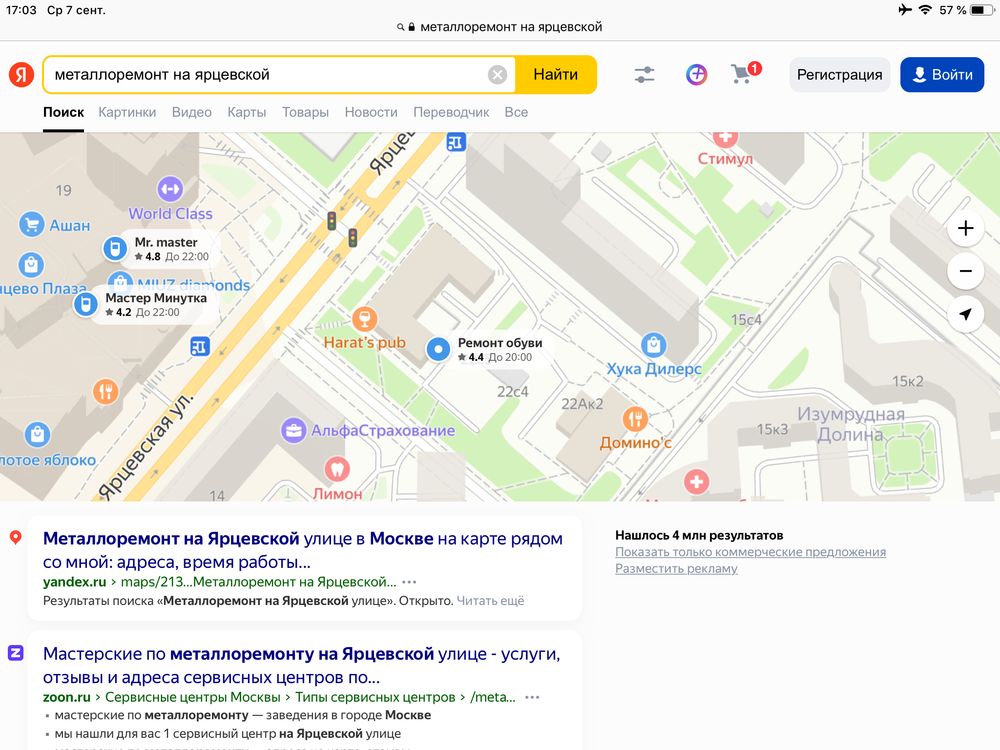This screenshot has width=1000, height=750.
Task: Switch to the Картинки tab
Action: 127,112
